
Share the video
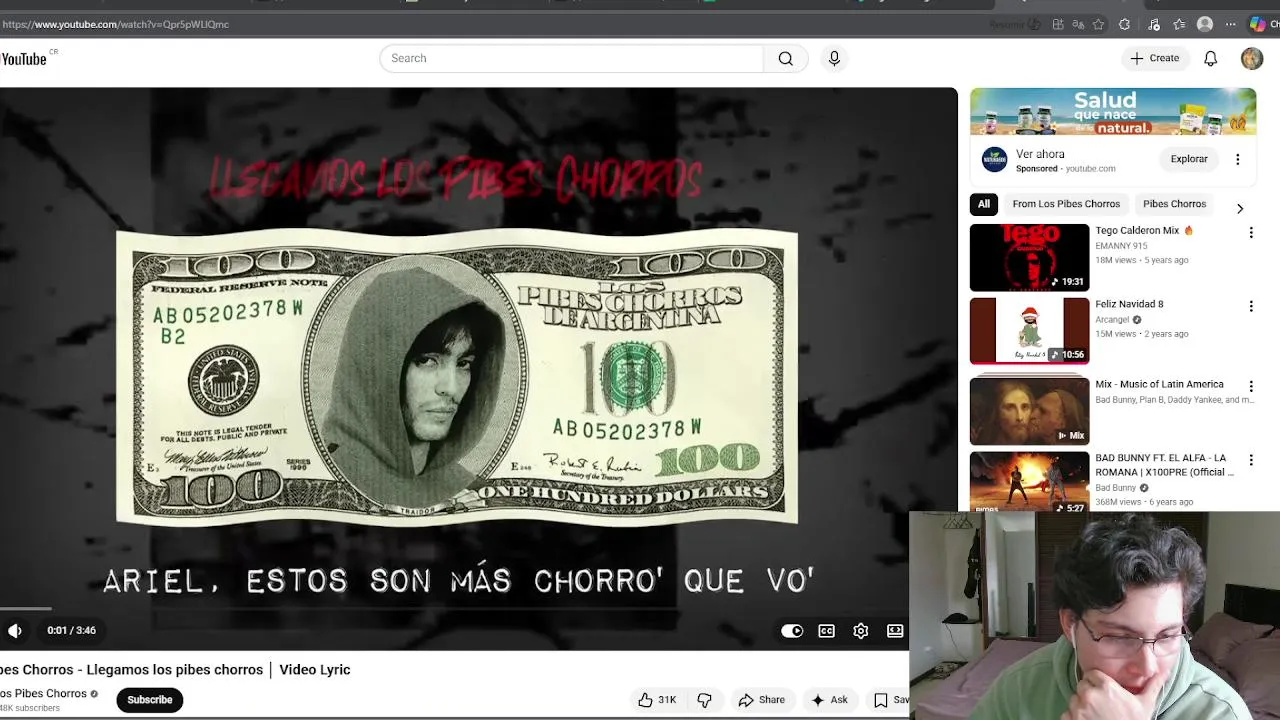762,700
